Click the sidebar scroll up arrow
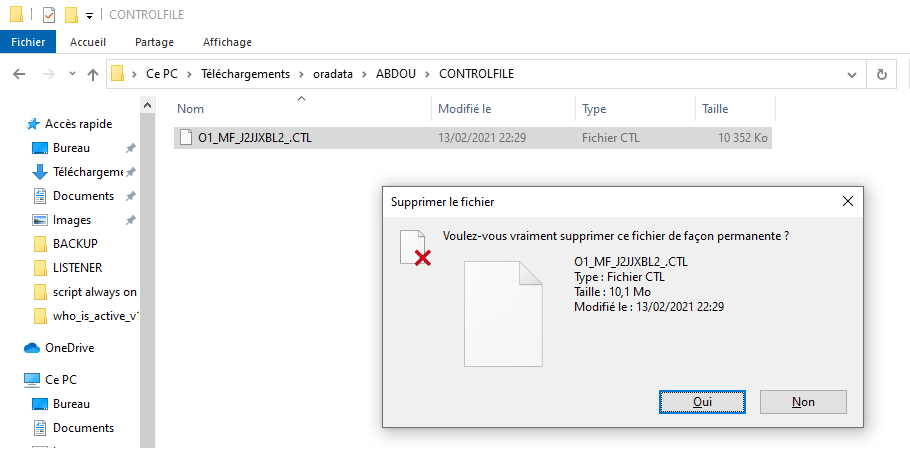The image size is (910, 460). tap(147, 106)
